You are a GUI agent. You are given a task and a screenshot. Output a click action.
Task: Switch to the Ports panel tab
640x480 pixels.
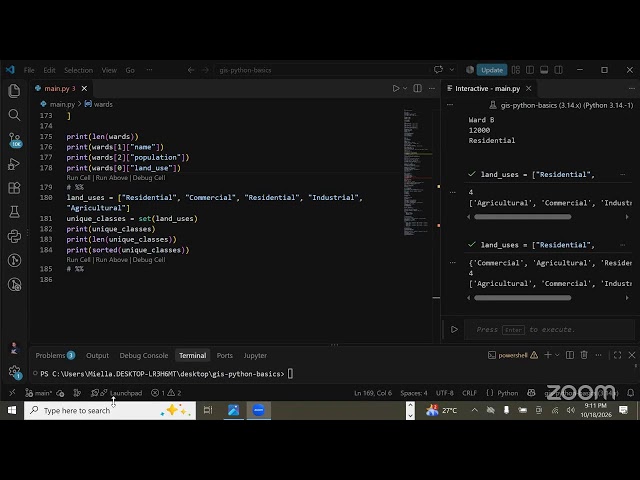[x=224, y=356]
